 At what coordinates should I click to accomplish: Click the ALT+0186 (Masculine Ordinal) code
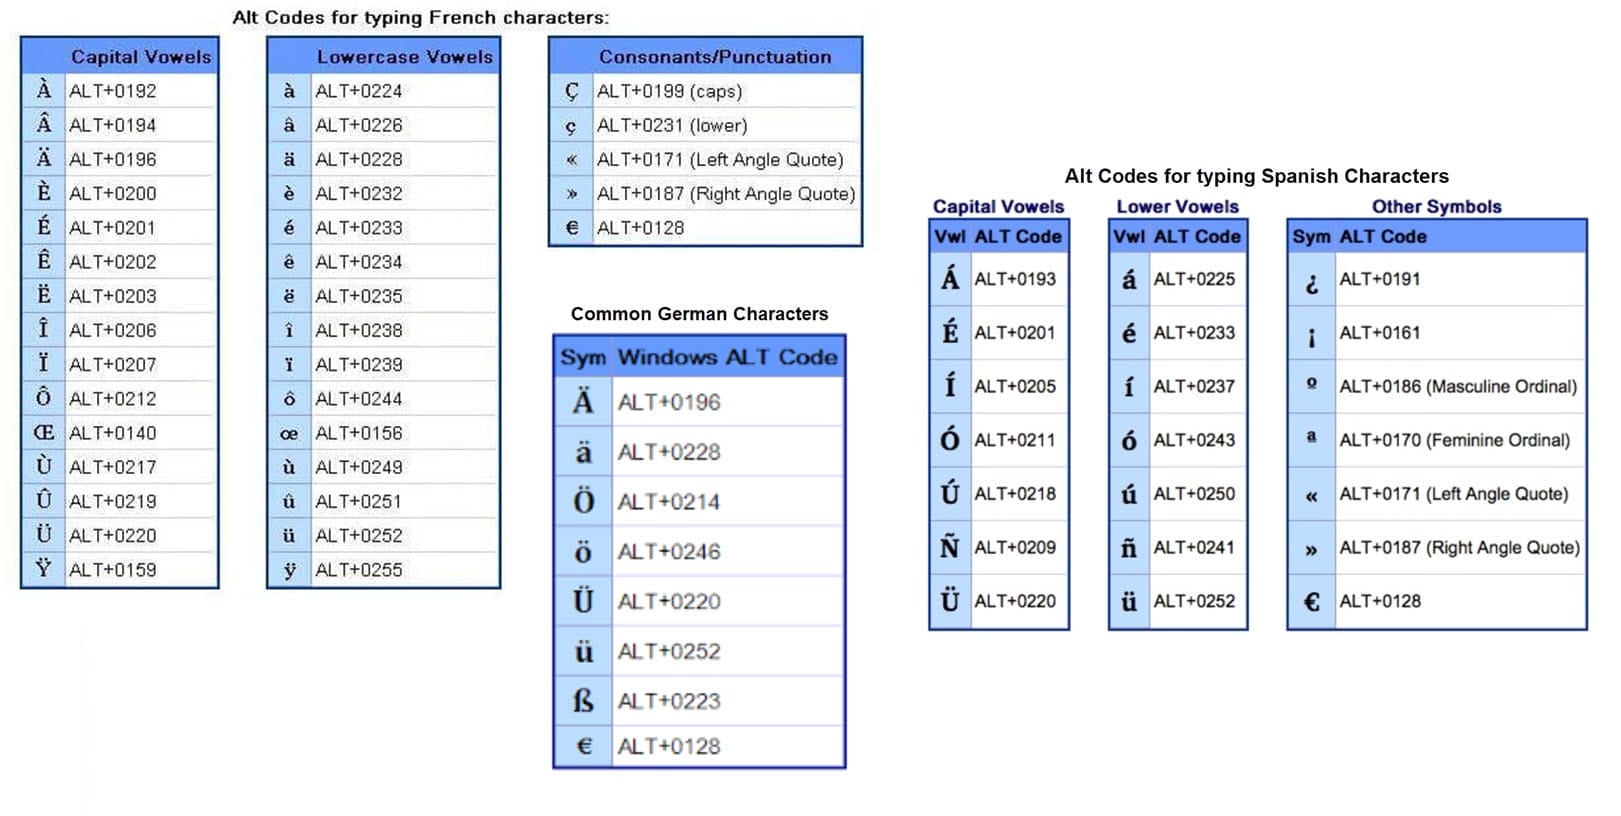click(1457, 386)
